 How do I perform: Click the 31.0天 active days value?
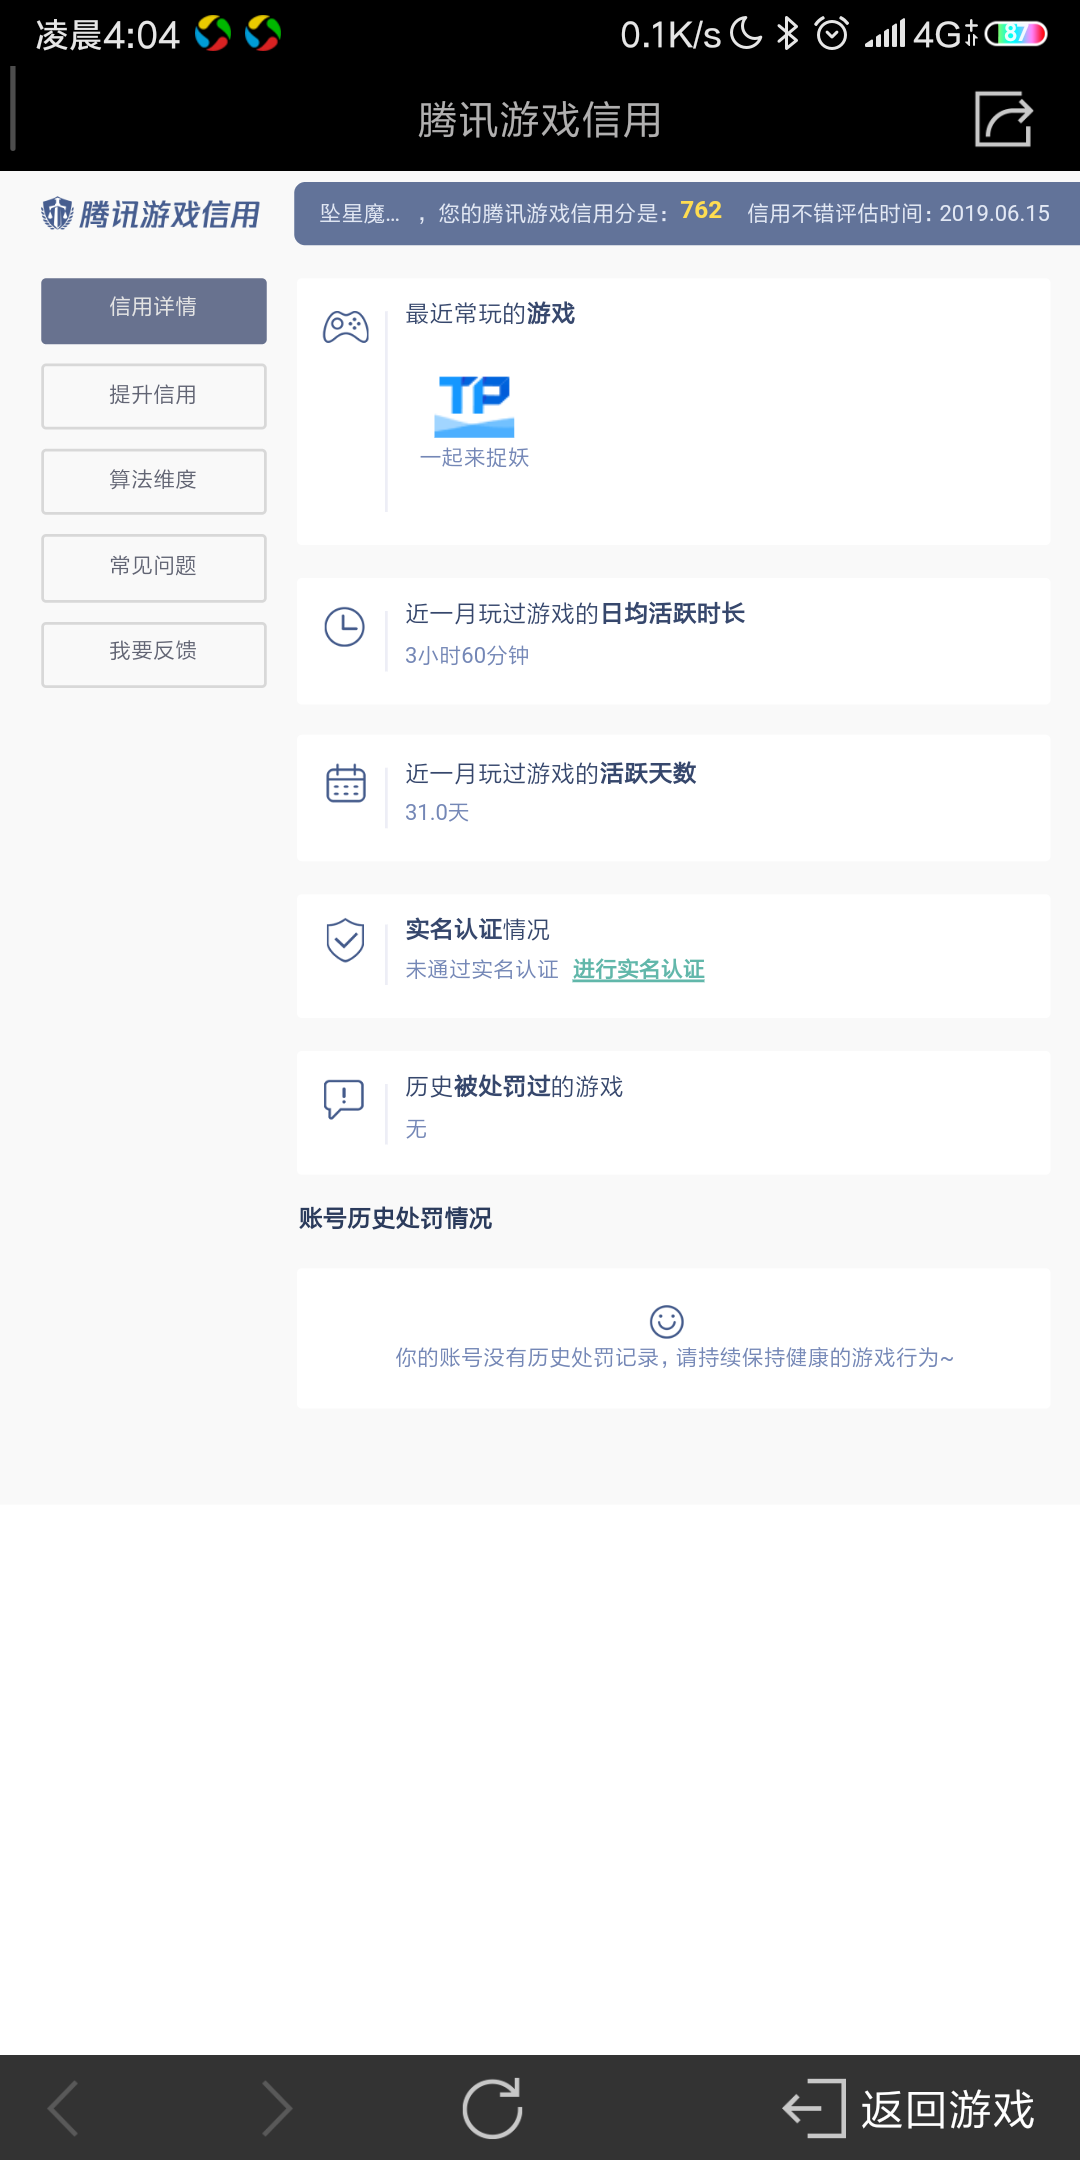(x=437, y=812)
